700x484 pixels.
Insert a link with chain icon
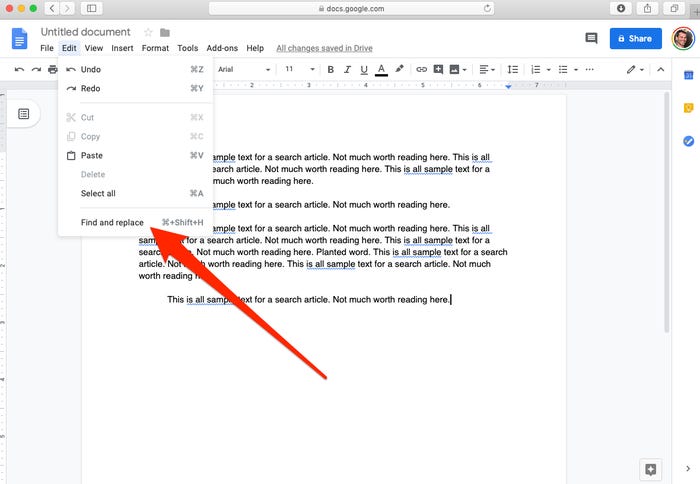pyautogui.click(x=421, y=69)
